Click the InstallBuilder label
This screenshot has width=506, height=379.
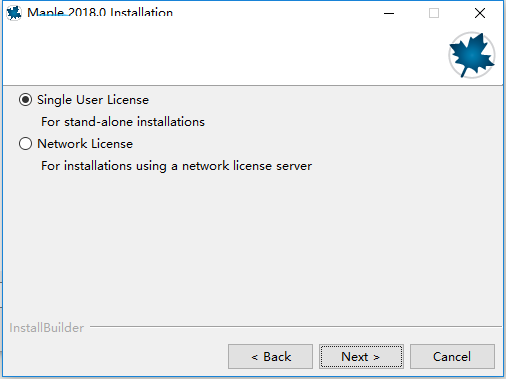click(x=47, y=328)
